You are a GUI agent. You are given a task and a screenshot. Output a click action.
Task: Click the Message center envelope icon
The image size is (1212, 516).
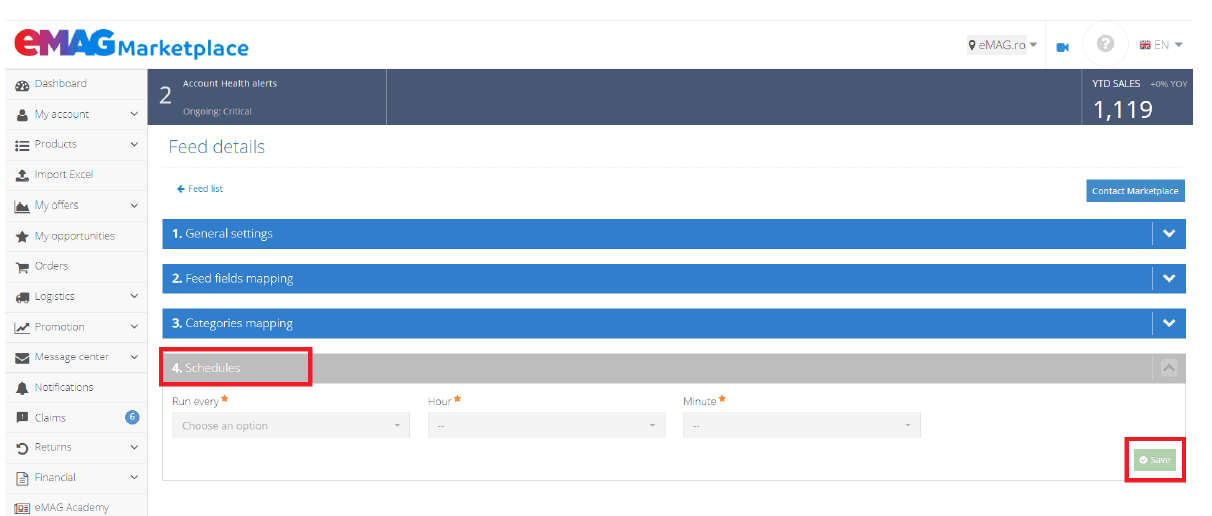pyautogui.click(x=22, y=358)
